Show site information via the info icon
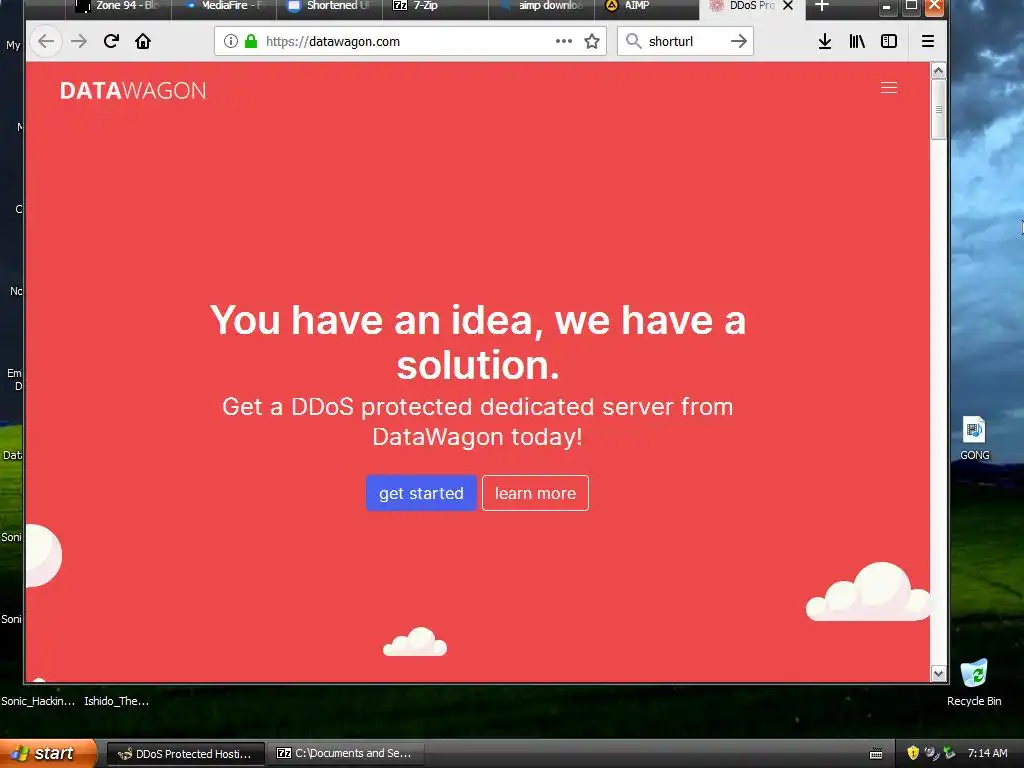 point(231,42)
